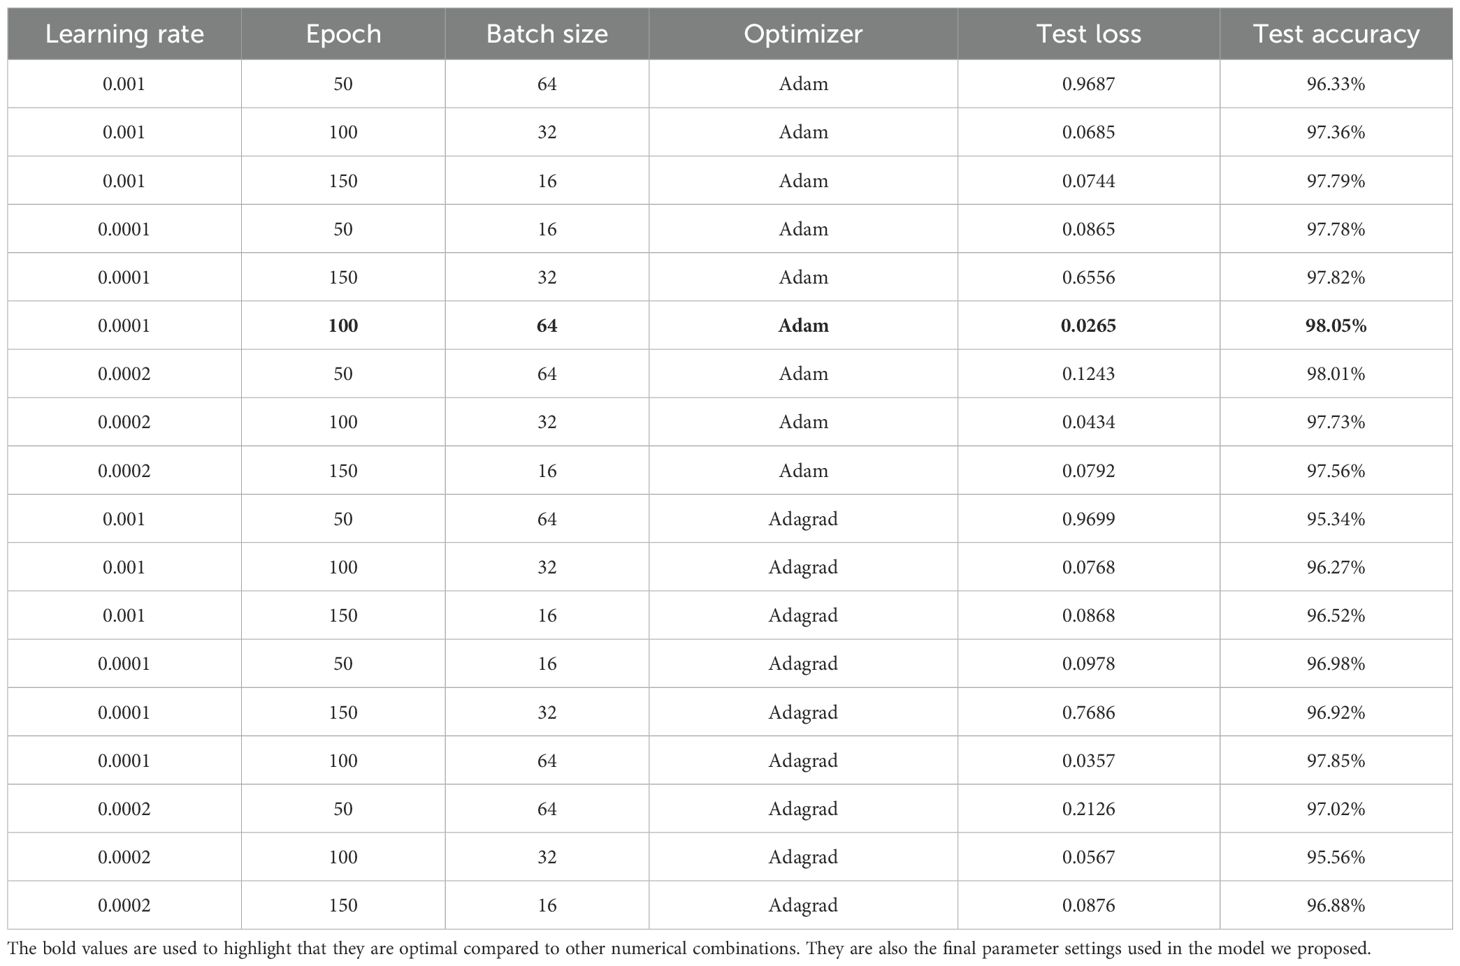Click the Epoch column header
This screenshot has width=1460, height=966.
343,34
